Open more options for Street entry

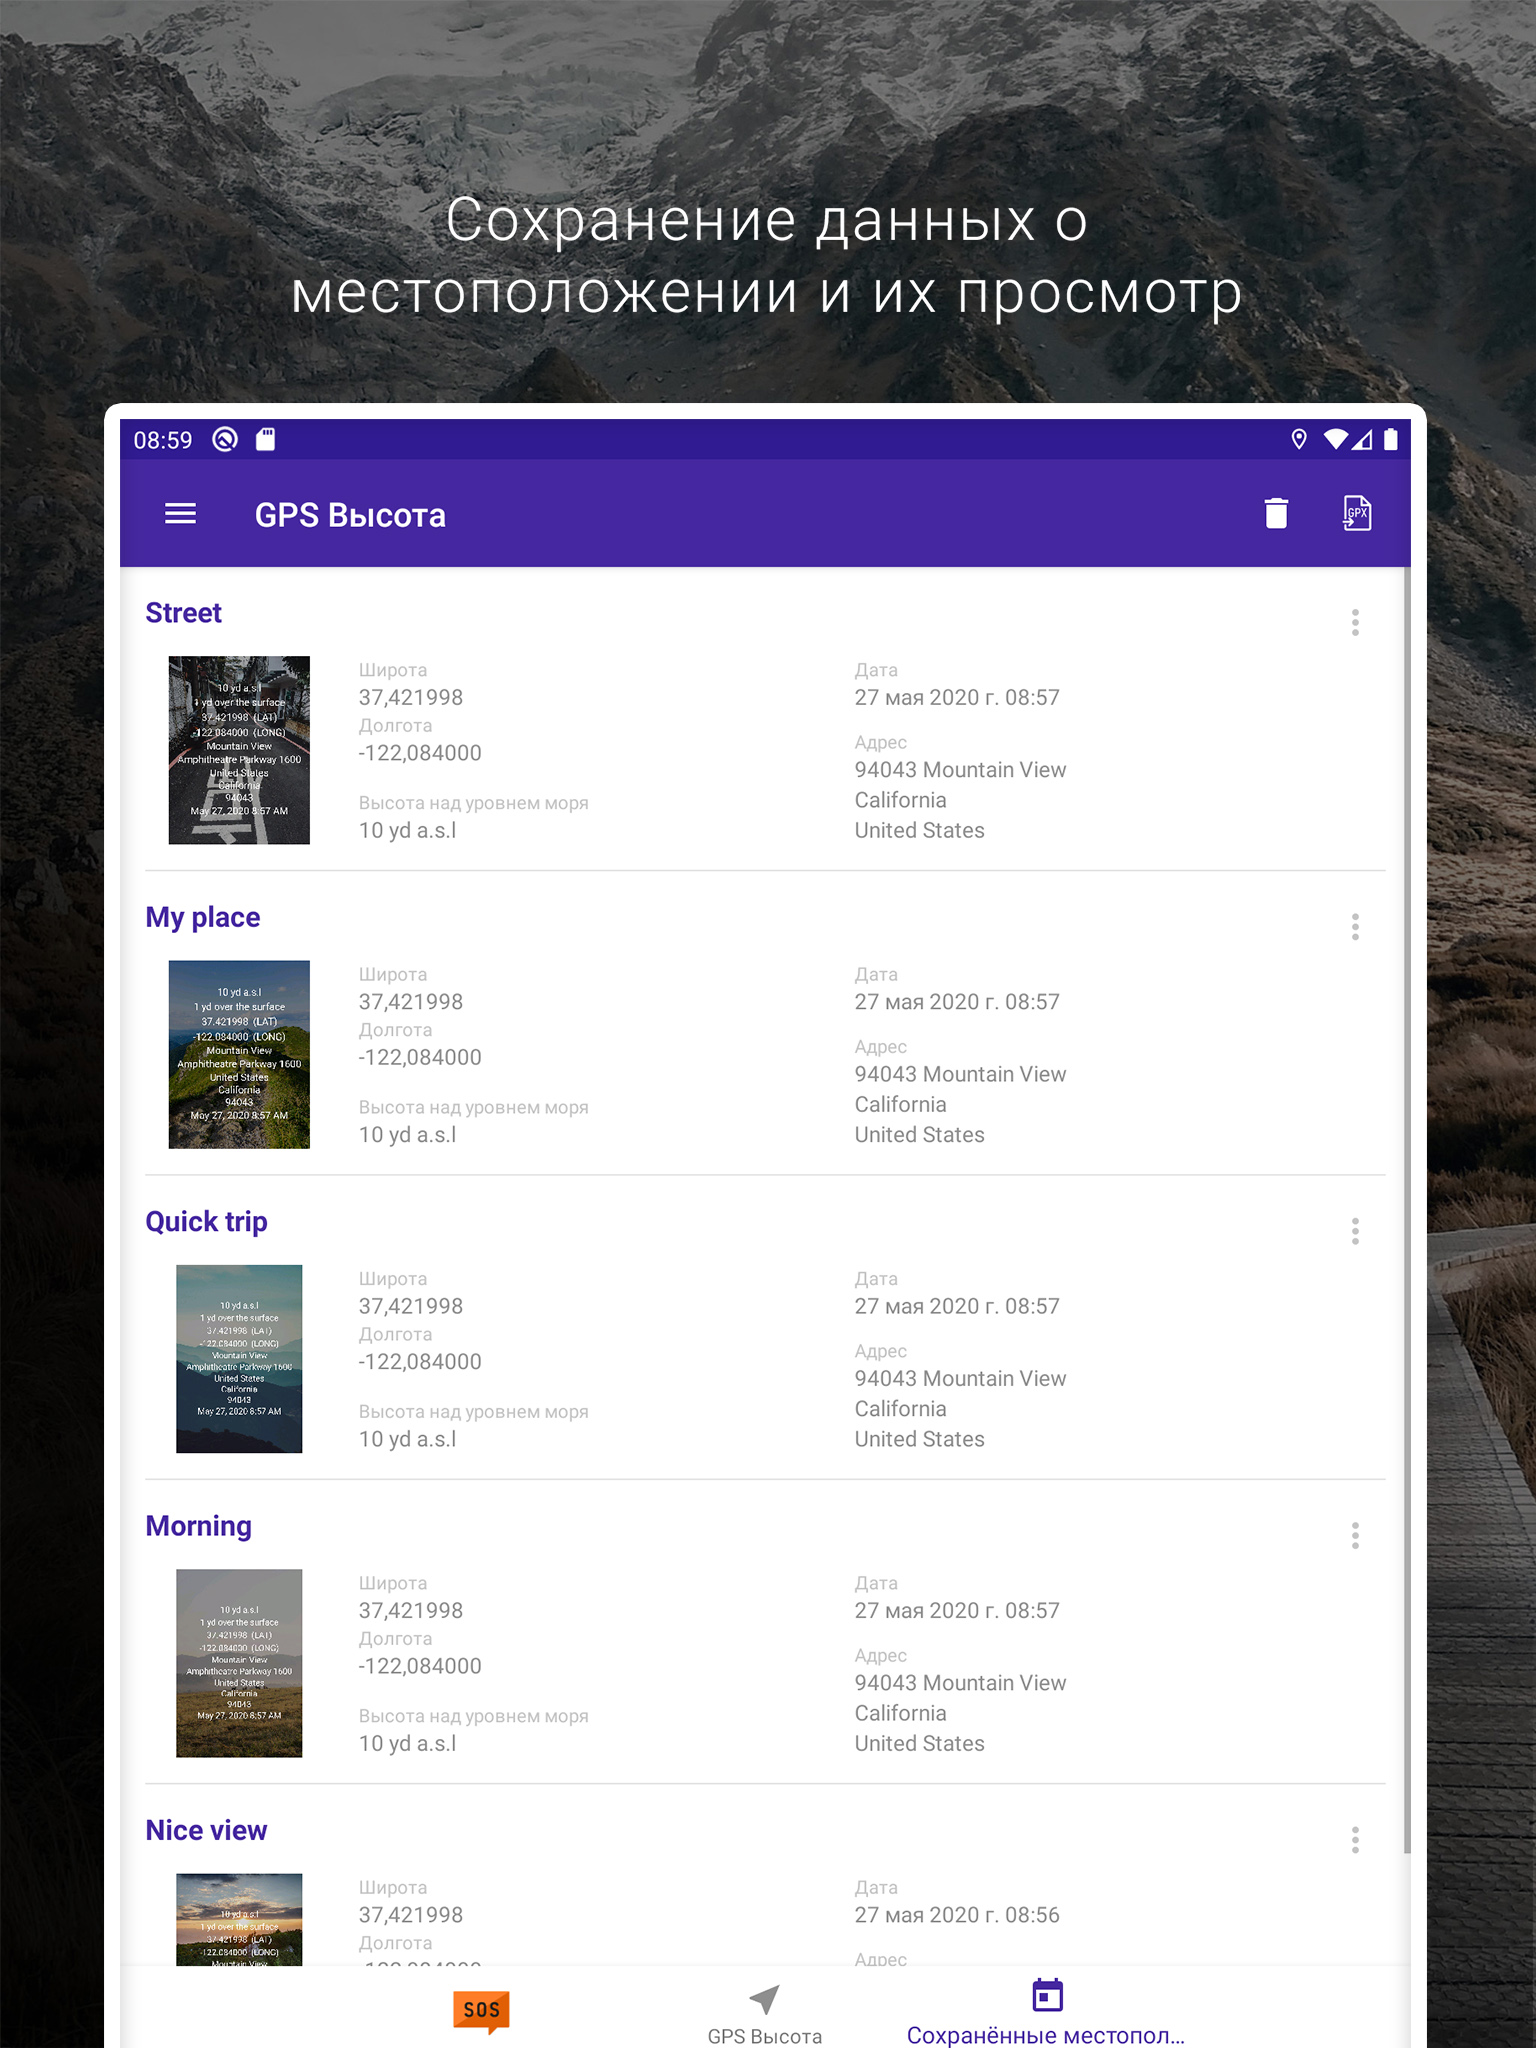[1355, 622]
